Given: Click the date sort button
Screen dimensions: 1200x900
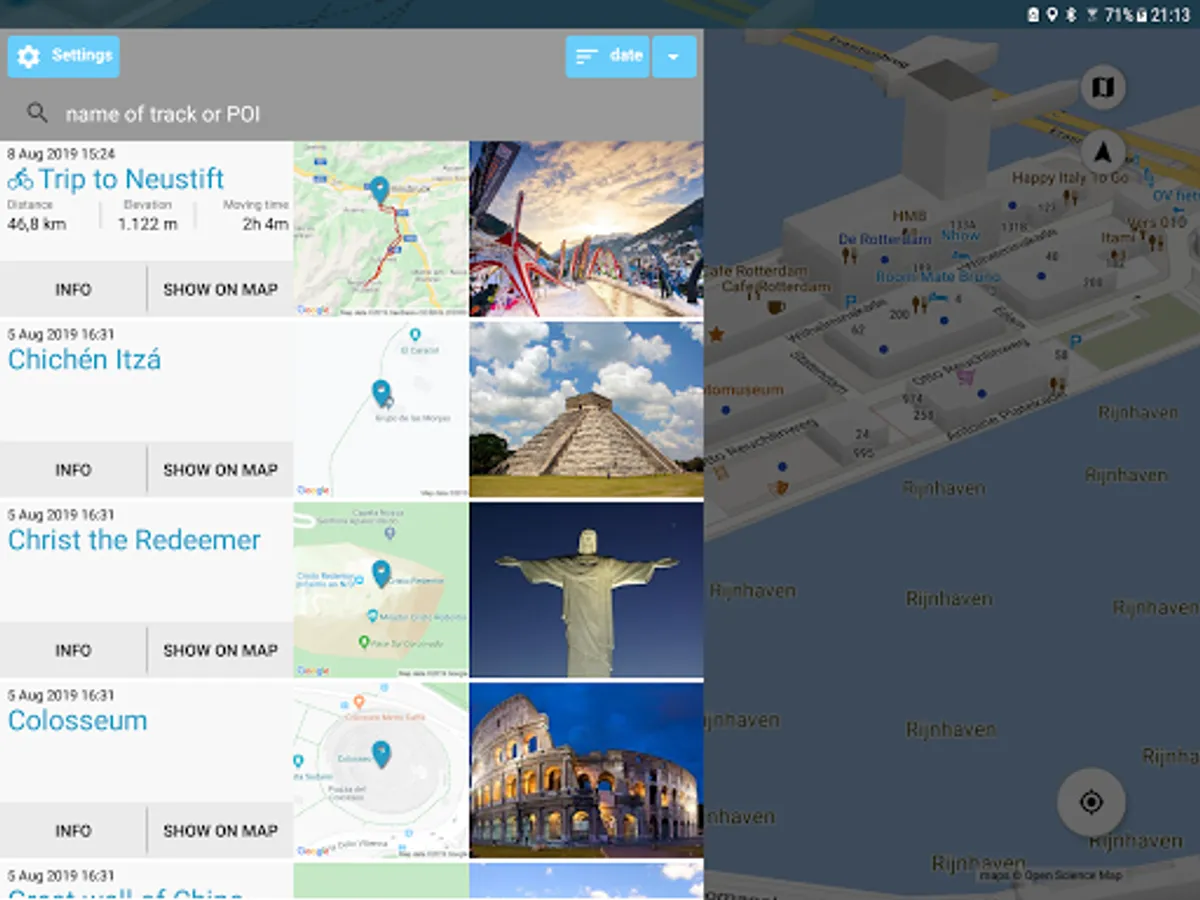Looking at the screenshot, I should tap(608, 57).
